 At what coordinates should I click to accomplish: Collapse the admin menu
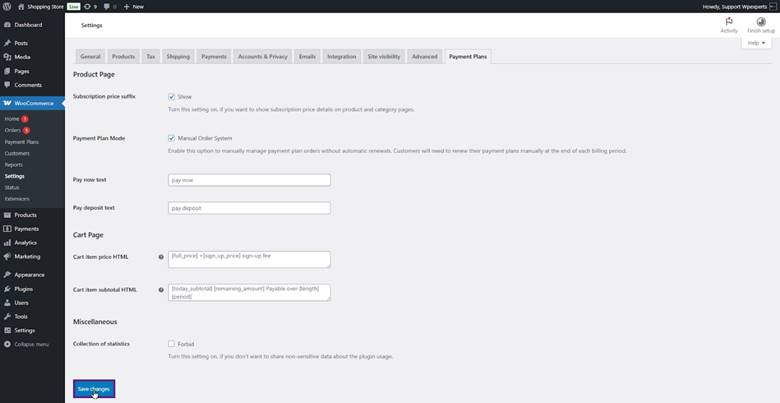pyautogui.click(x=26, y=344)
